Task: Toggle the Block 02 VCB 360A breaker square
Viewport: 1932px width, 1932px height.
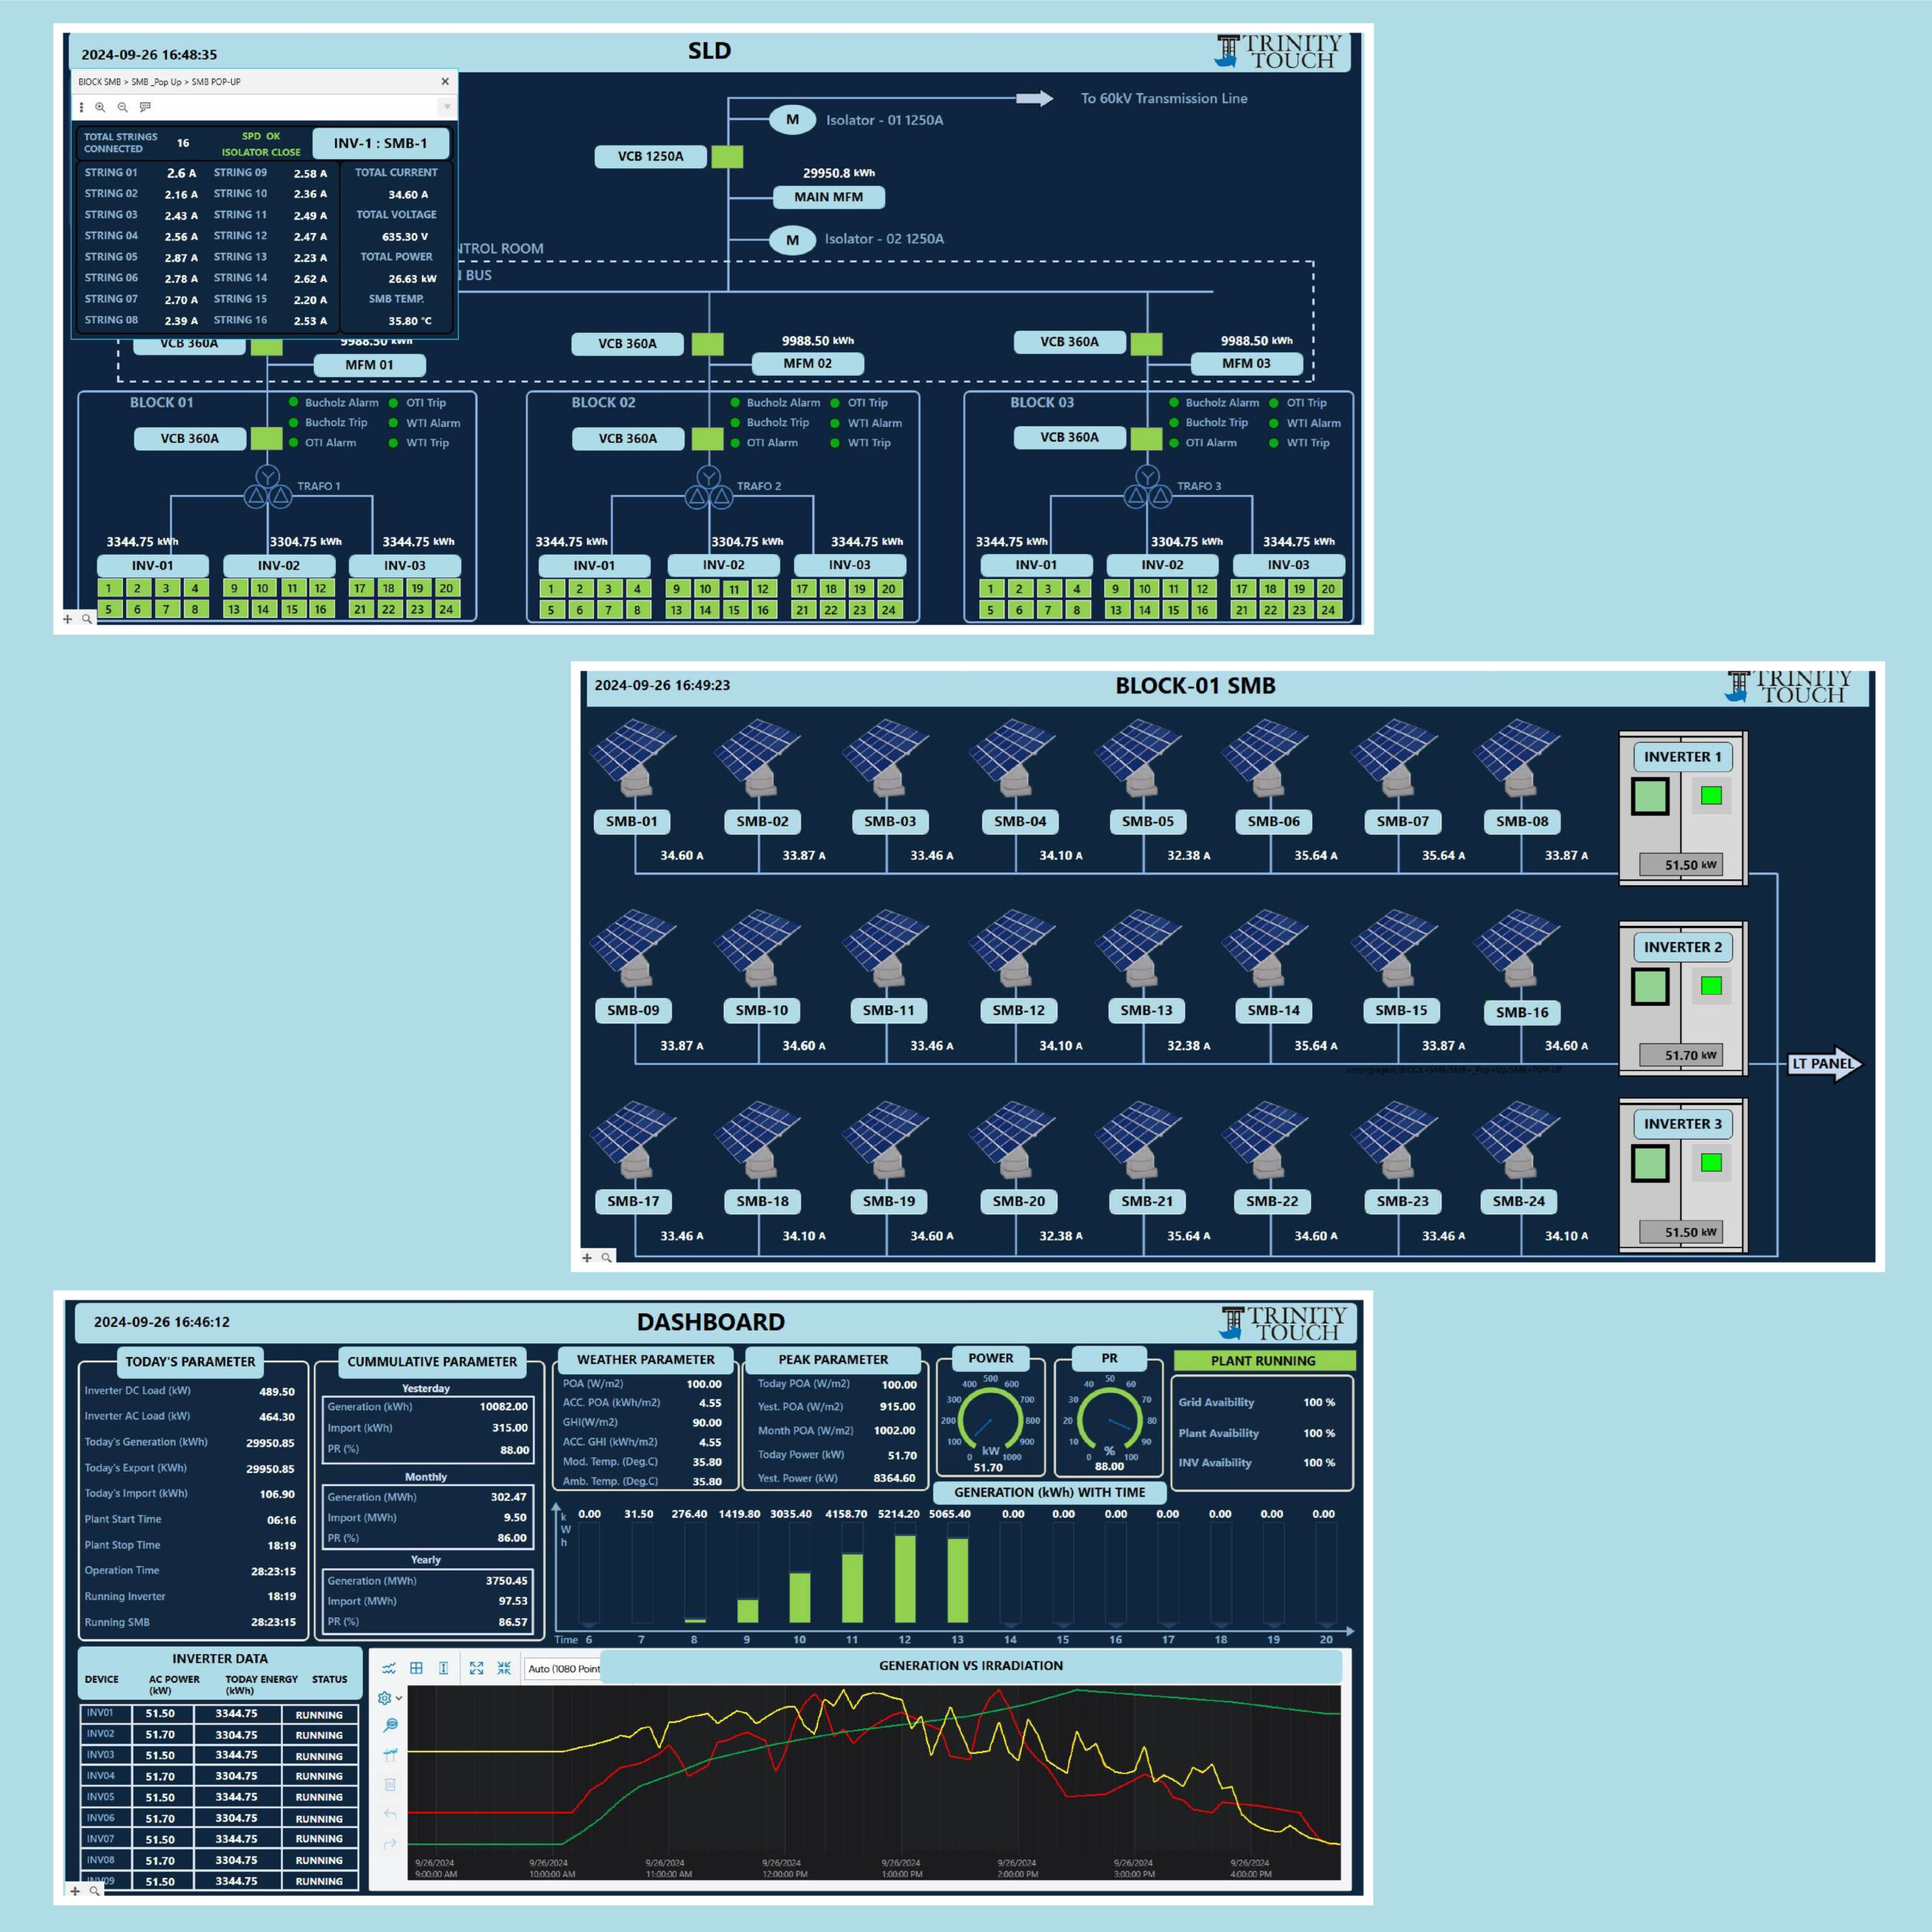Action: 707,439
